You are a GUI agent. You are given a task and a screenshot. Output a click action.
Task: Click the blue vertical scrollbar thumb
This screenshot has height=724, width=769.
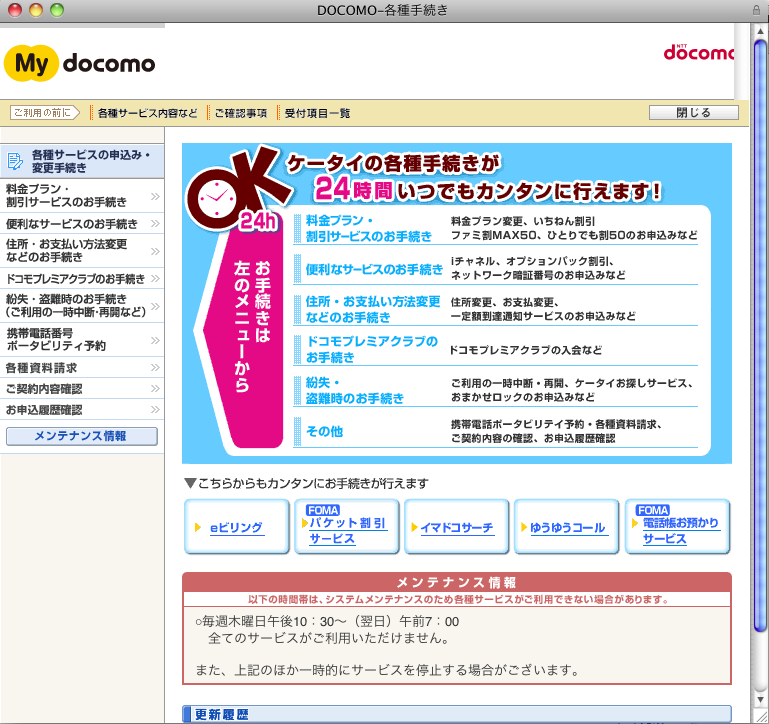tap(760, 336)
